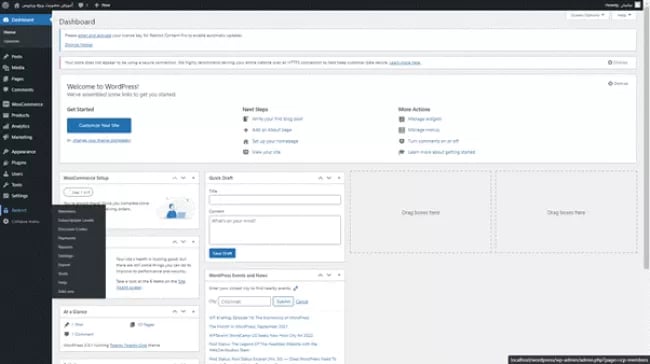Open Plugins via its plug icon

(6, 163)
